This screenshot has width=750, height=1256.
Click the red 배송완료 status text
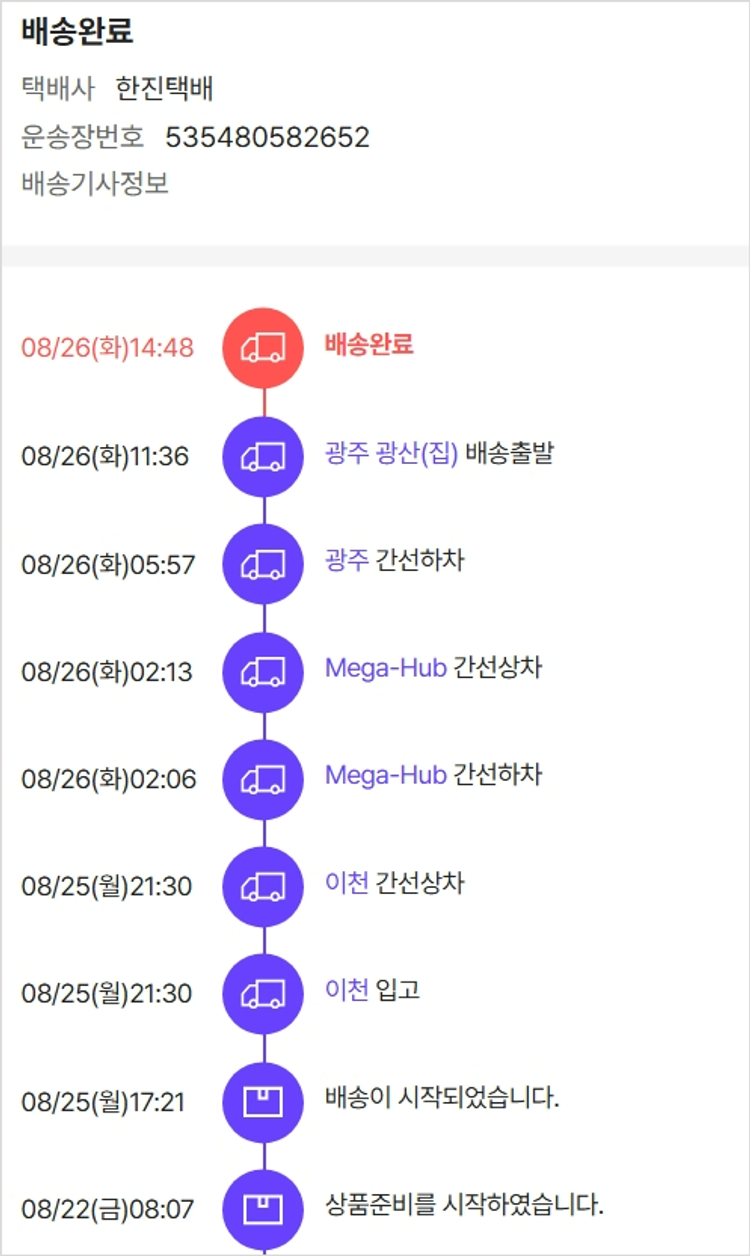pyautogui.click(x=369, y=345)
